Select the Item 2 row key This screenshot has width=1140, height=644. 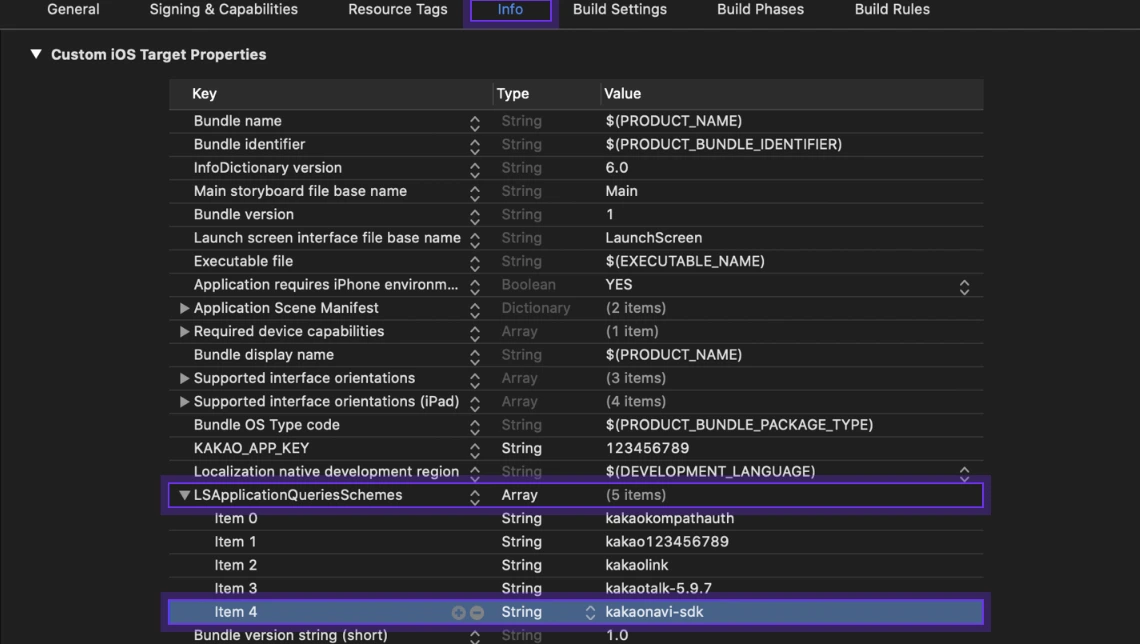tap(236, 565)
